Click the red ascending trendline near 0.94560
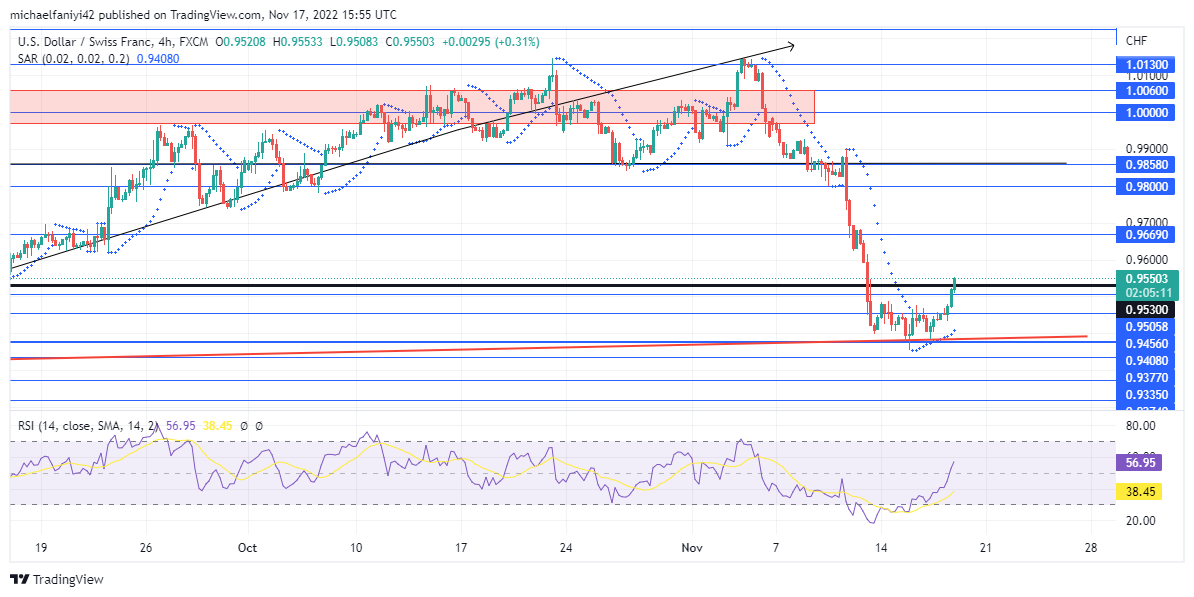 point(548,346)
